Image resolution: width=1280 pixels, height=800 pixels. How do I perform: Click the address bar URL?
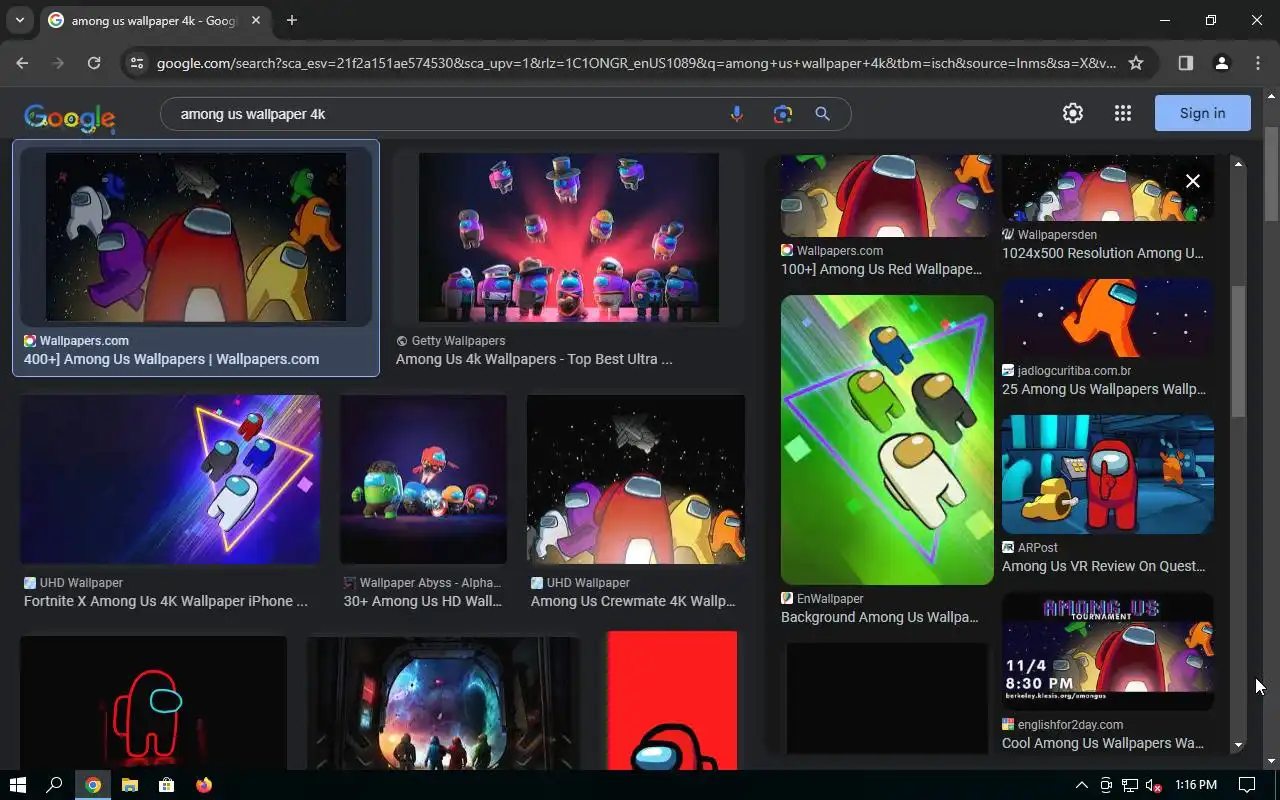(635, 63)
